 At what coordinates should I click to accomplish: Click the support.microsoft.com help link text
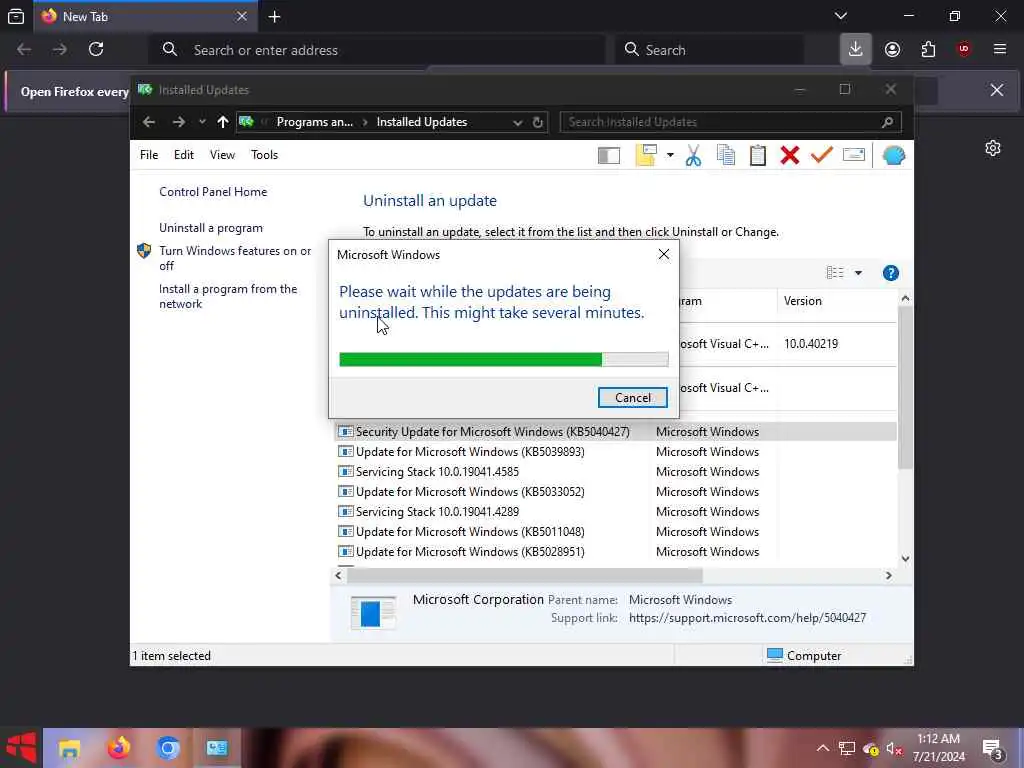point(747,618)
